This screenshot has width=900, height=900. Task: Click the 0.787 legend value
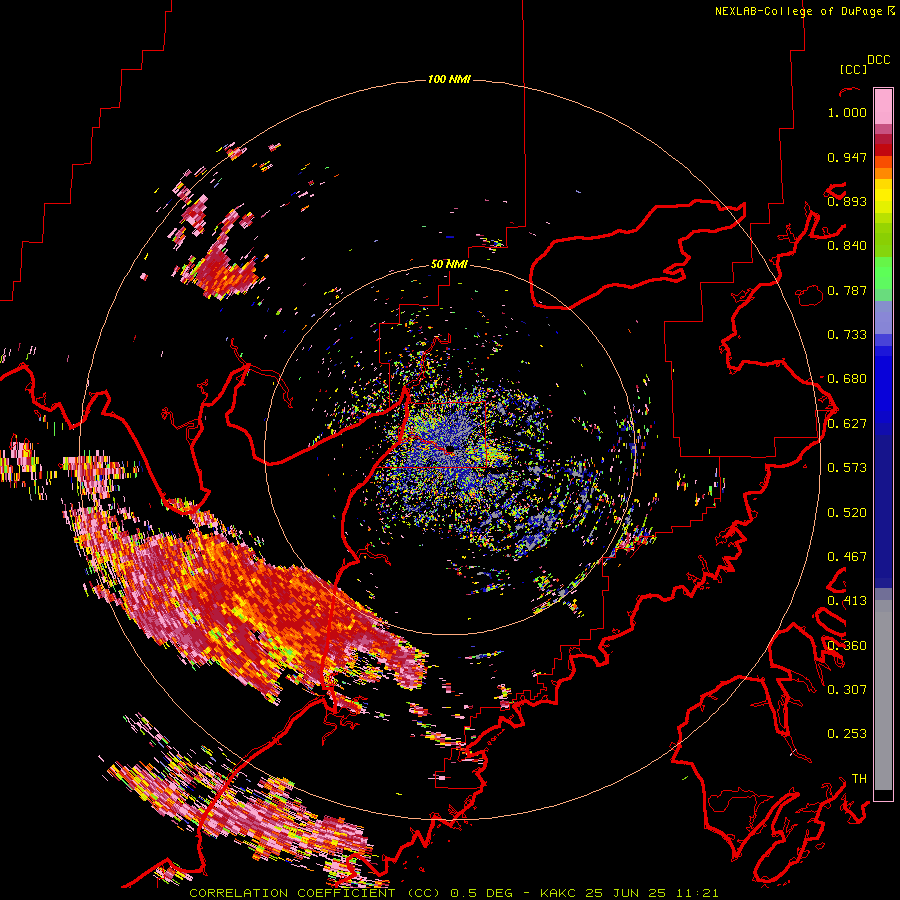click(847, 290)
